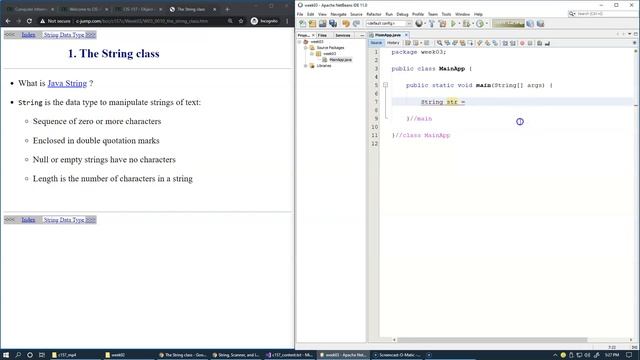640x360 pixels.
Task: Open the Configuration dropdown showing default config
Action: (x=389, y=24)
